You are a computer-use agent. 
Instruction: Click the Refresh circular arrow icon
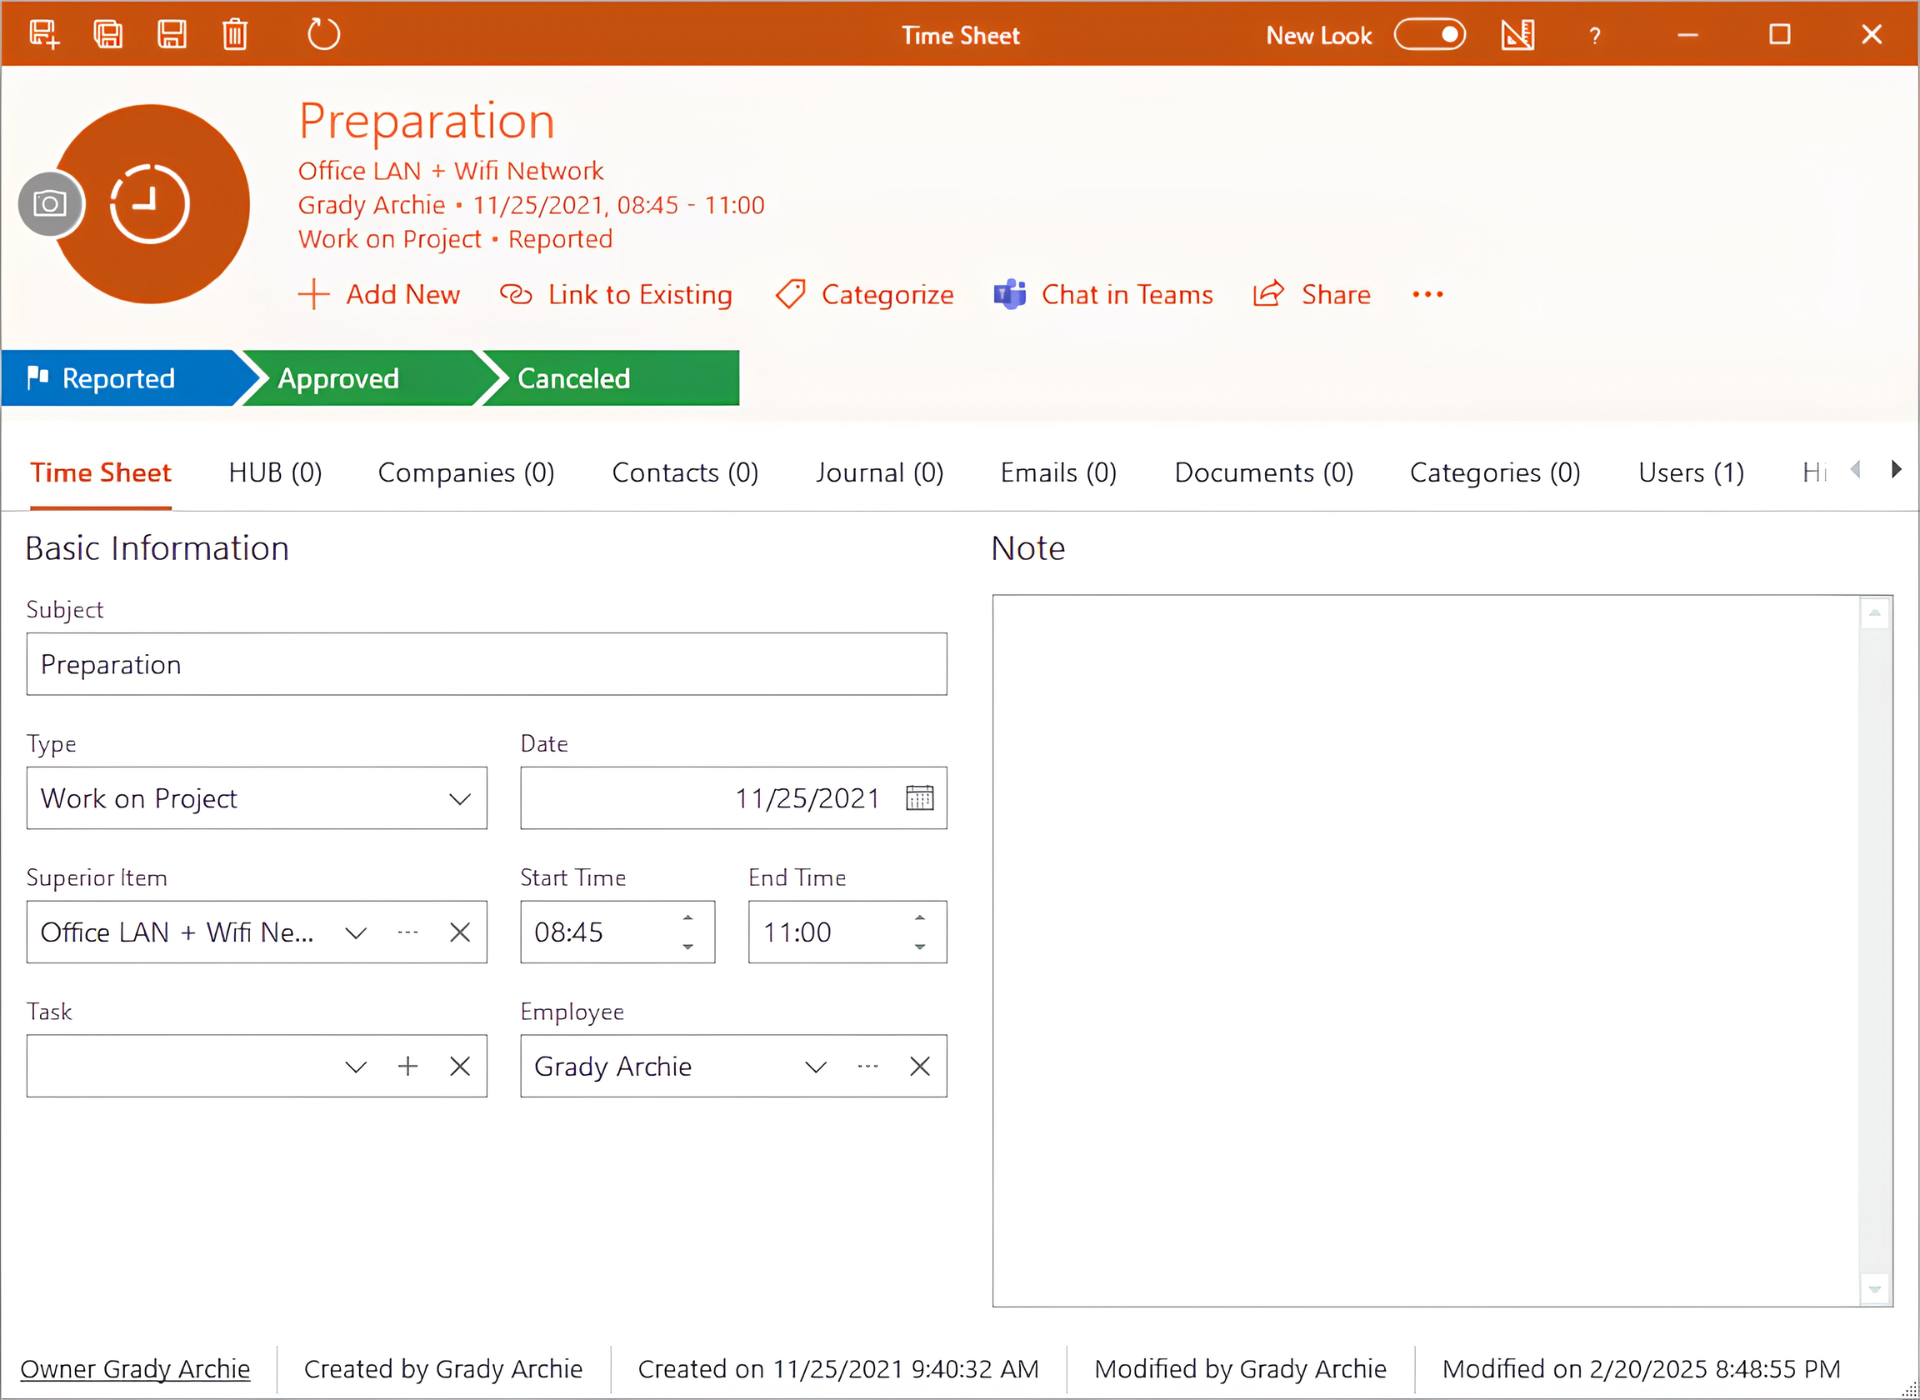tap(323, 34)
